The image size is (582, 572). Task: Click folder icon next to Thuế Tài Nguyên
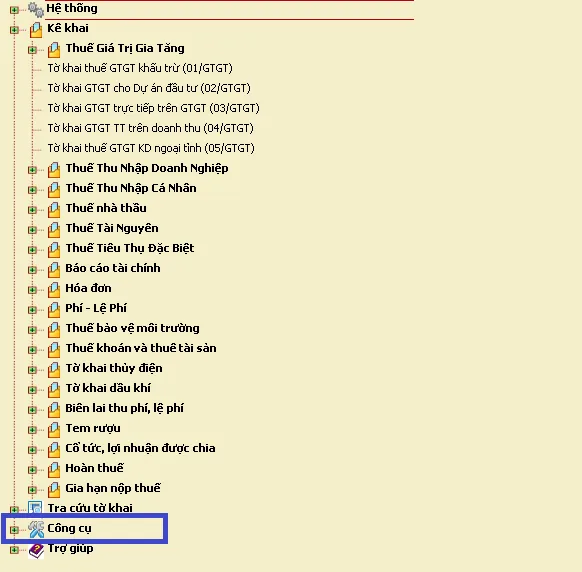54,230
